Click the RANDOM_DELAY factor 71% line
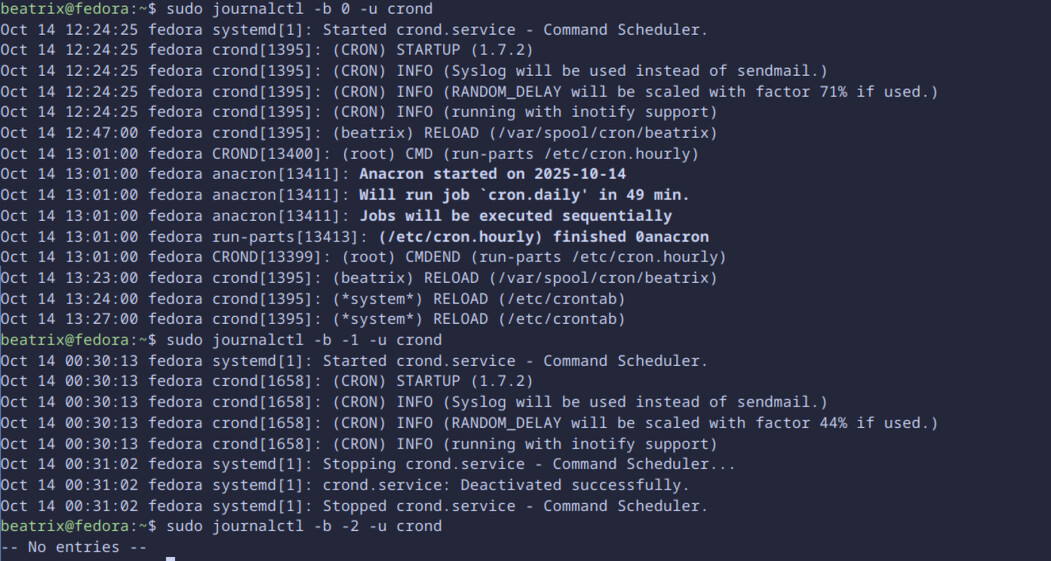The height and width of the screenshot is (561, 1051). 468,92
